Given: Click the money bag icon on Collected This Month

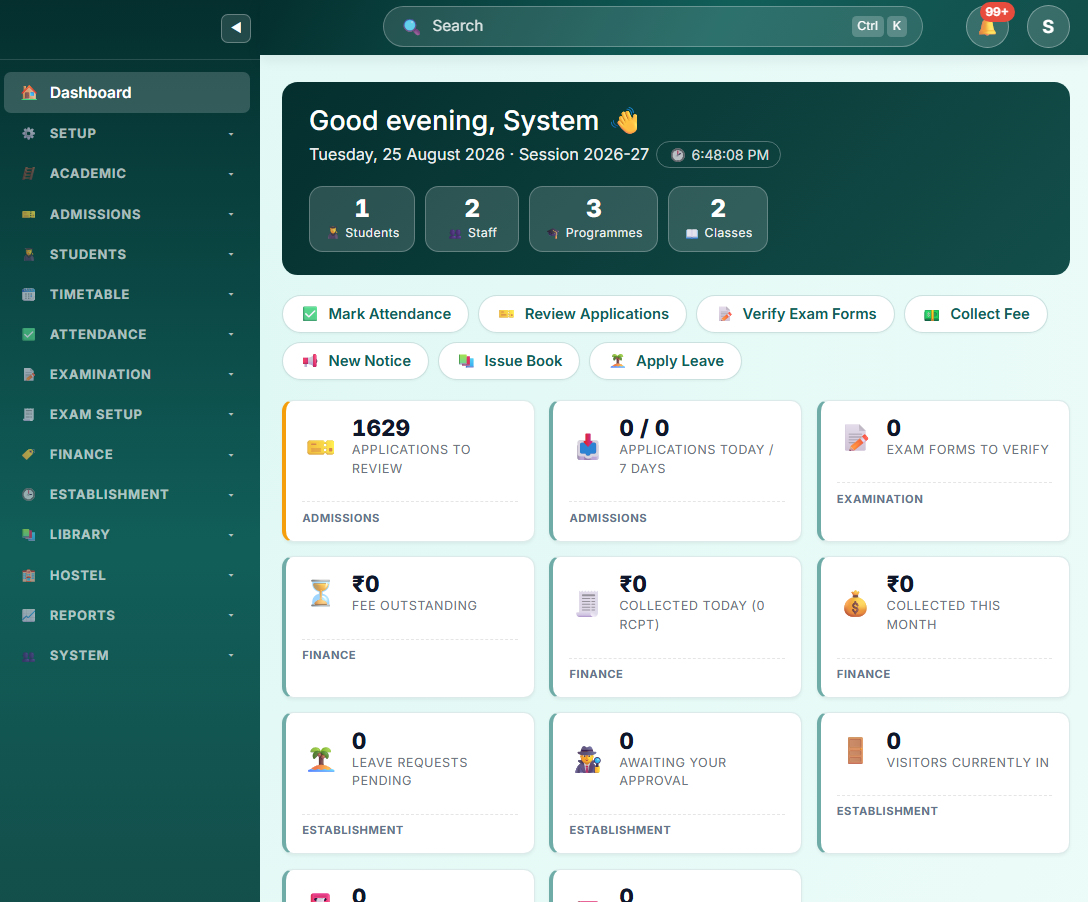Looking at the screenshot, I should (x=855, y=604).
